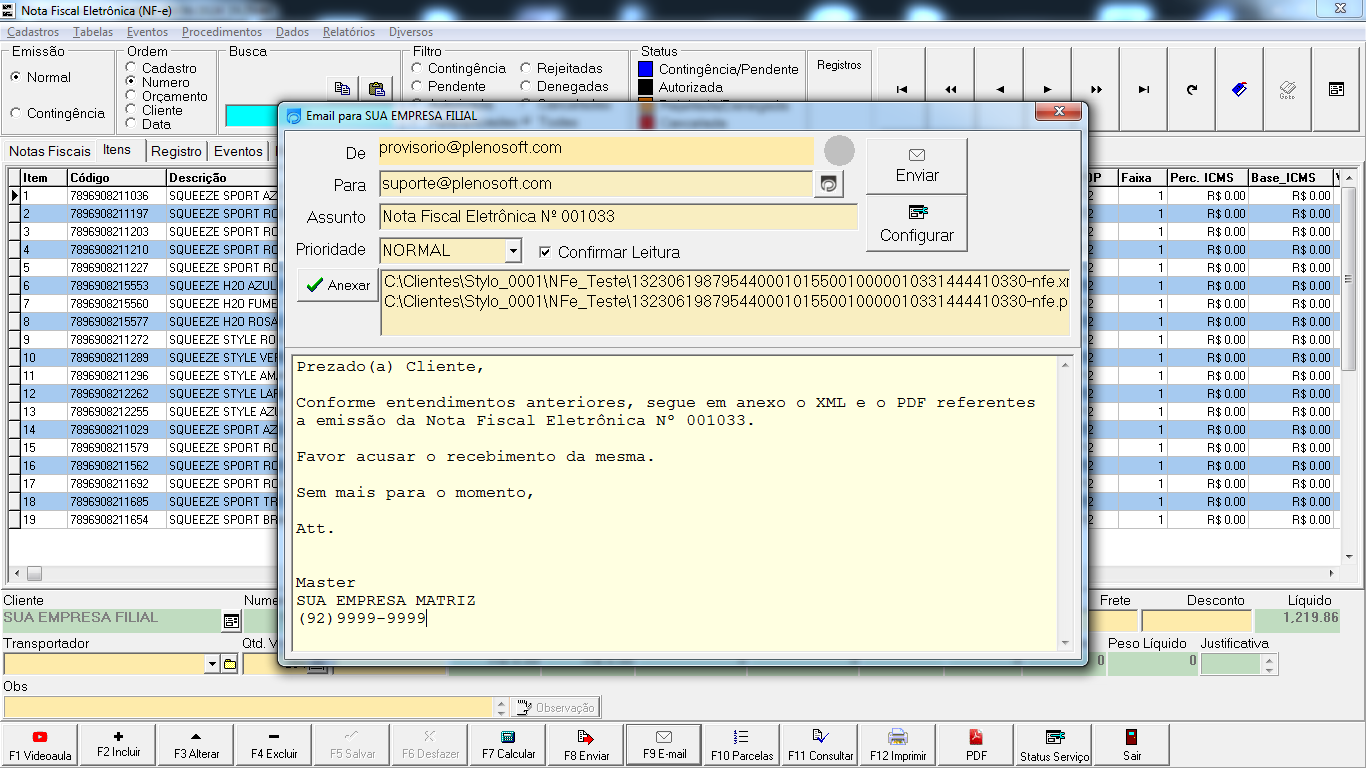Image resolution: width=1366 pixels, height=768 pixels.
Task: Click the Para recipient field
Action: (596, 184)
